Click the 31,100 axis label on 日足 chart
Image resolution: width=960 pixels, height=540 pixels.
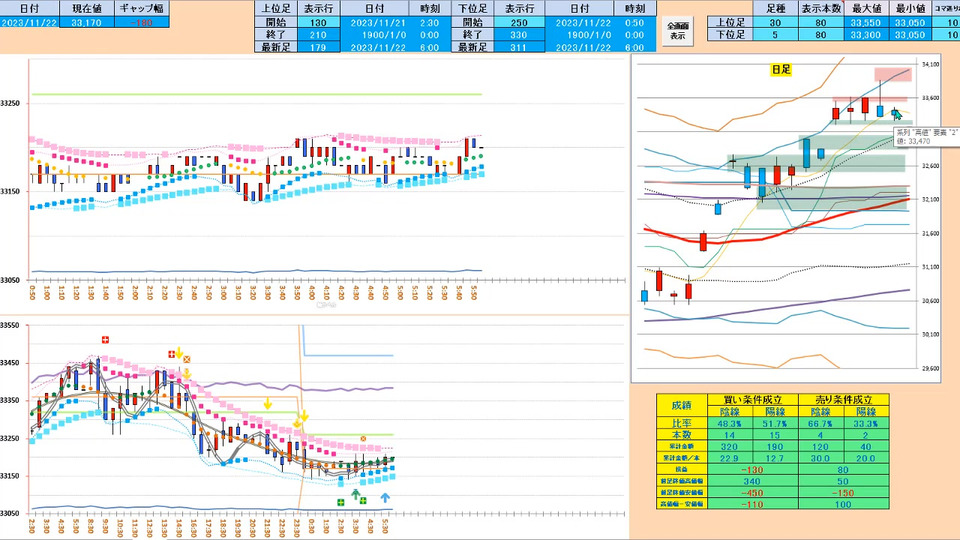click(x=930, y=267)
